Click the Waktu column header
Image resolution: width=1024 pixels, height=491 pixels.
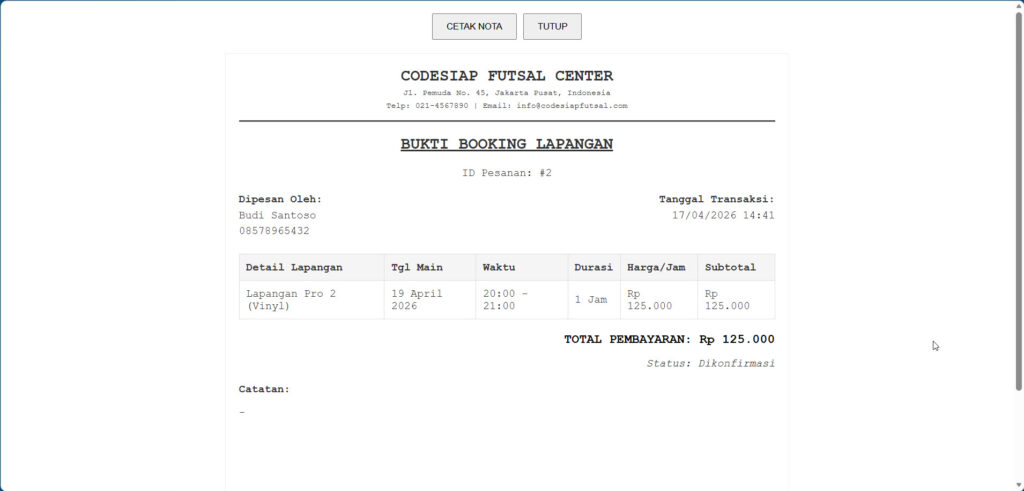click(499, 267)
